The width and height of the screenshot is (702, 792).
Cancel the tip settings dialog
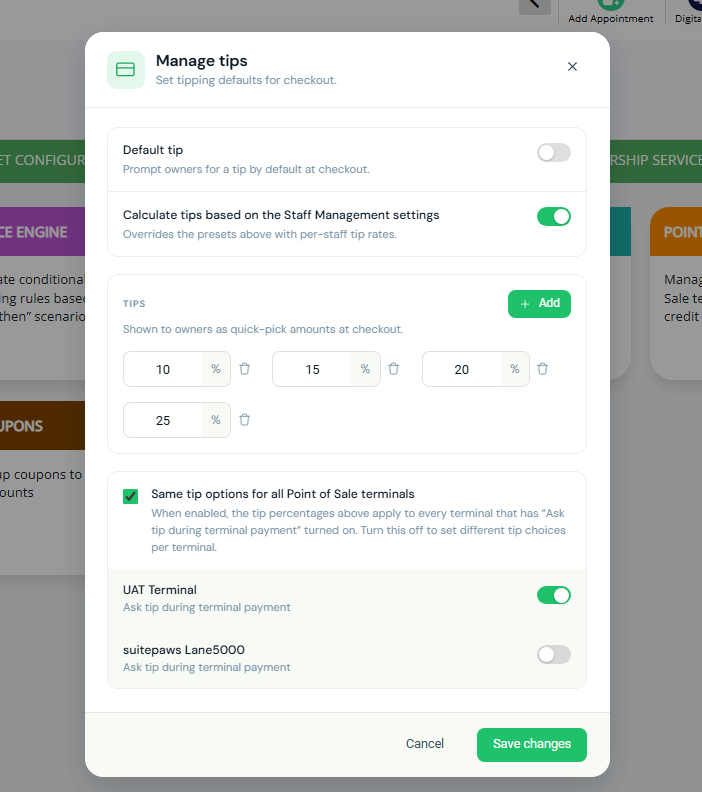click(x=425, y=744)
